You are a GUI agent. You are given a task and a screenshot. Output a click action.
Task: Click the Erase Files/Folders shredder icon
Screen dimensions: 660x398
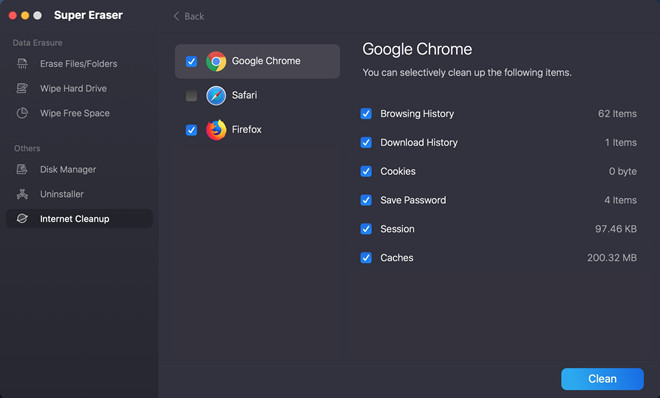[x=22, y=64]
